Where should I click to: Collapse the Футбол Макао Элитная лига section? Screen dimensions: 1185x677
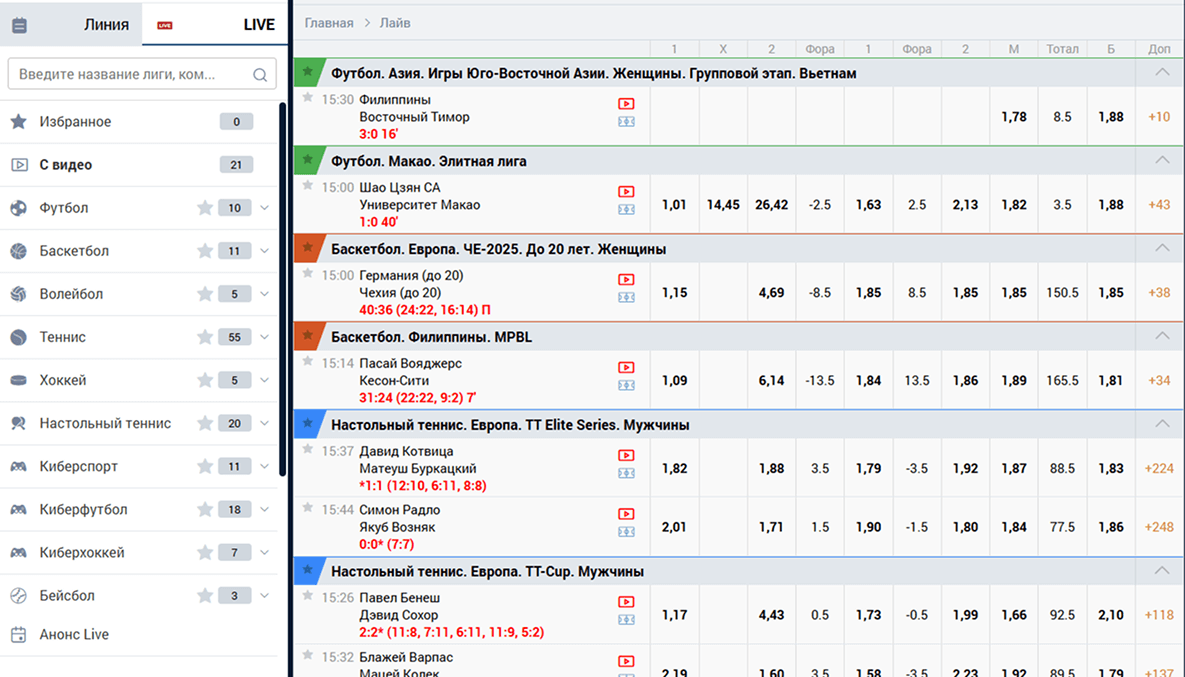coord(1161,161)
